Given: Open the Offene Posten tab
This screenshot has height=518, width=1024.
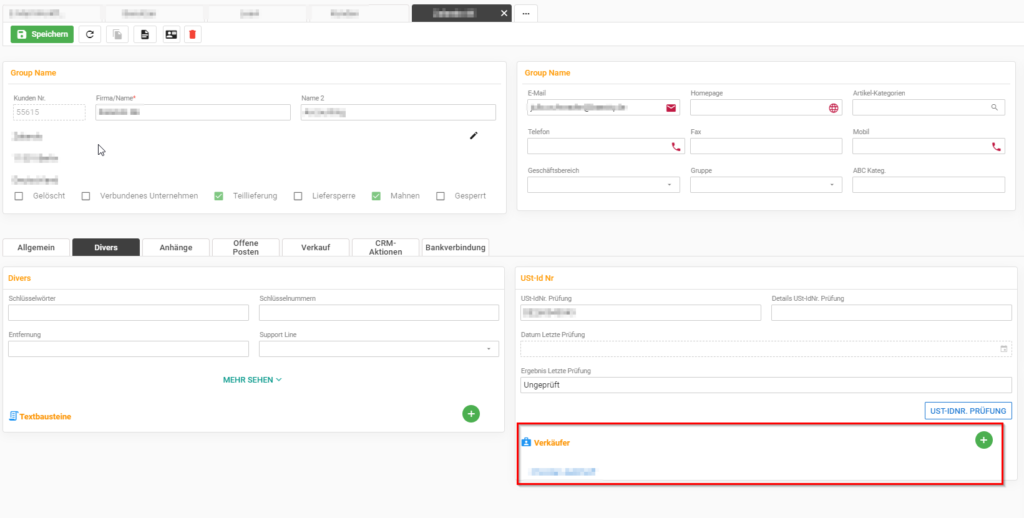Looking at the screenshot, I should [x=246, y=248].
